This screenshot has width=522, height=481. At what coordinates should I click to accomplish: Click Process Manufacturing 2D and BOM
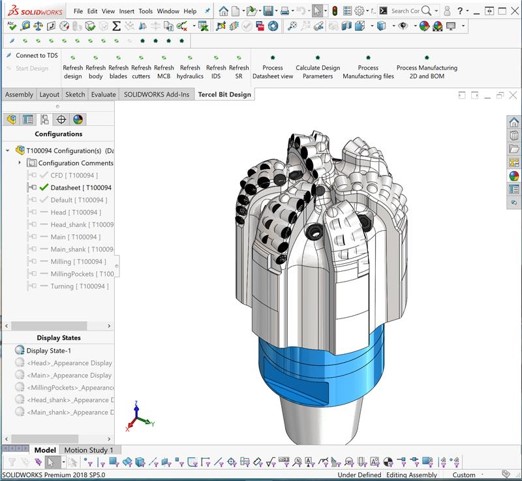pyautogui.click(x=427, y=68)
